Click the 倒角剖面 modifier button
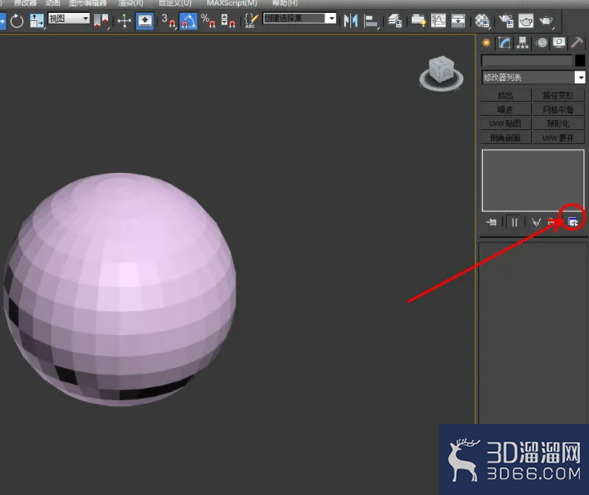 pyautogui.click(x=506, y=137)
